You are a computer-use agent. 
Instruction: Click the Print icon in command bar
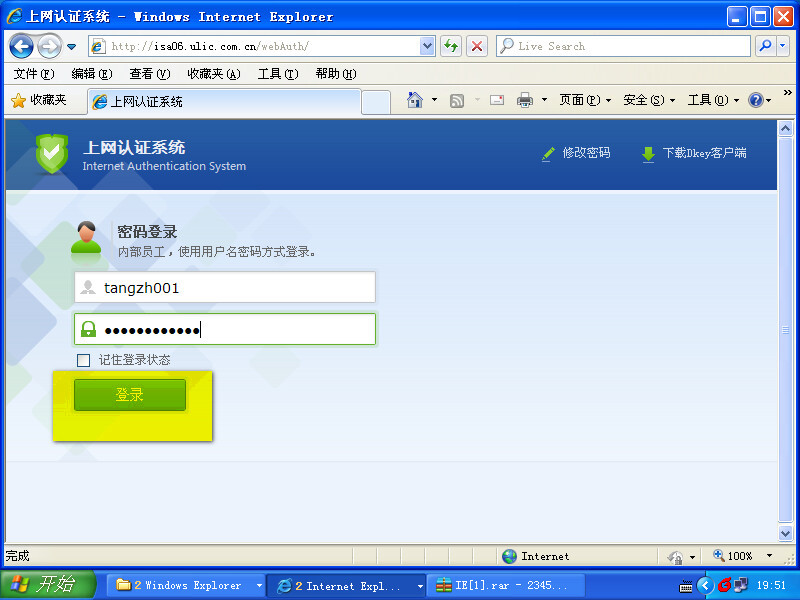pyautogui.click(x=525, y=100)
